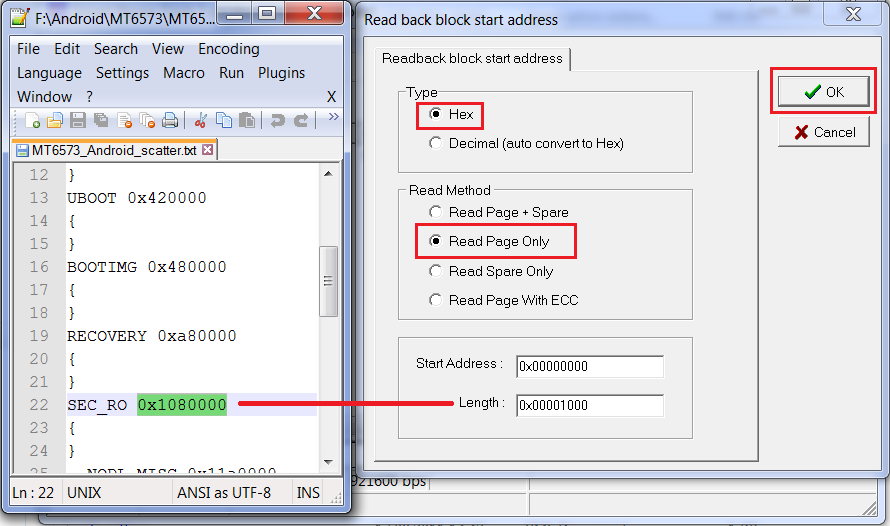Click the Paste icon
The image size is (890, 526).
point(247,120)
